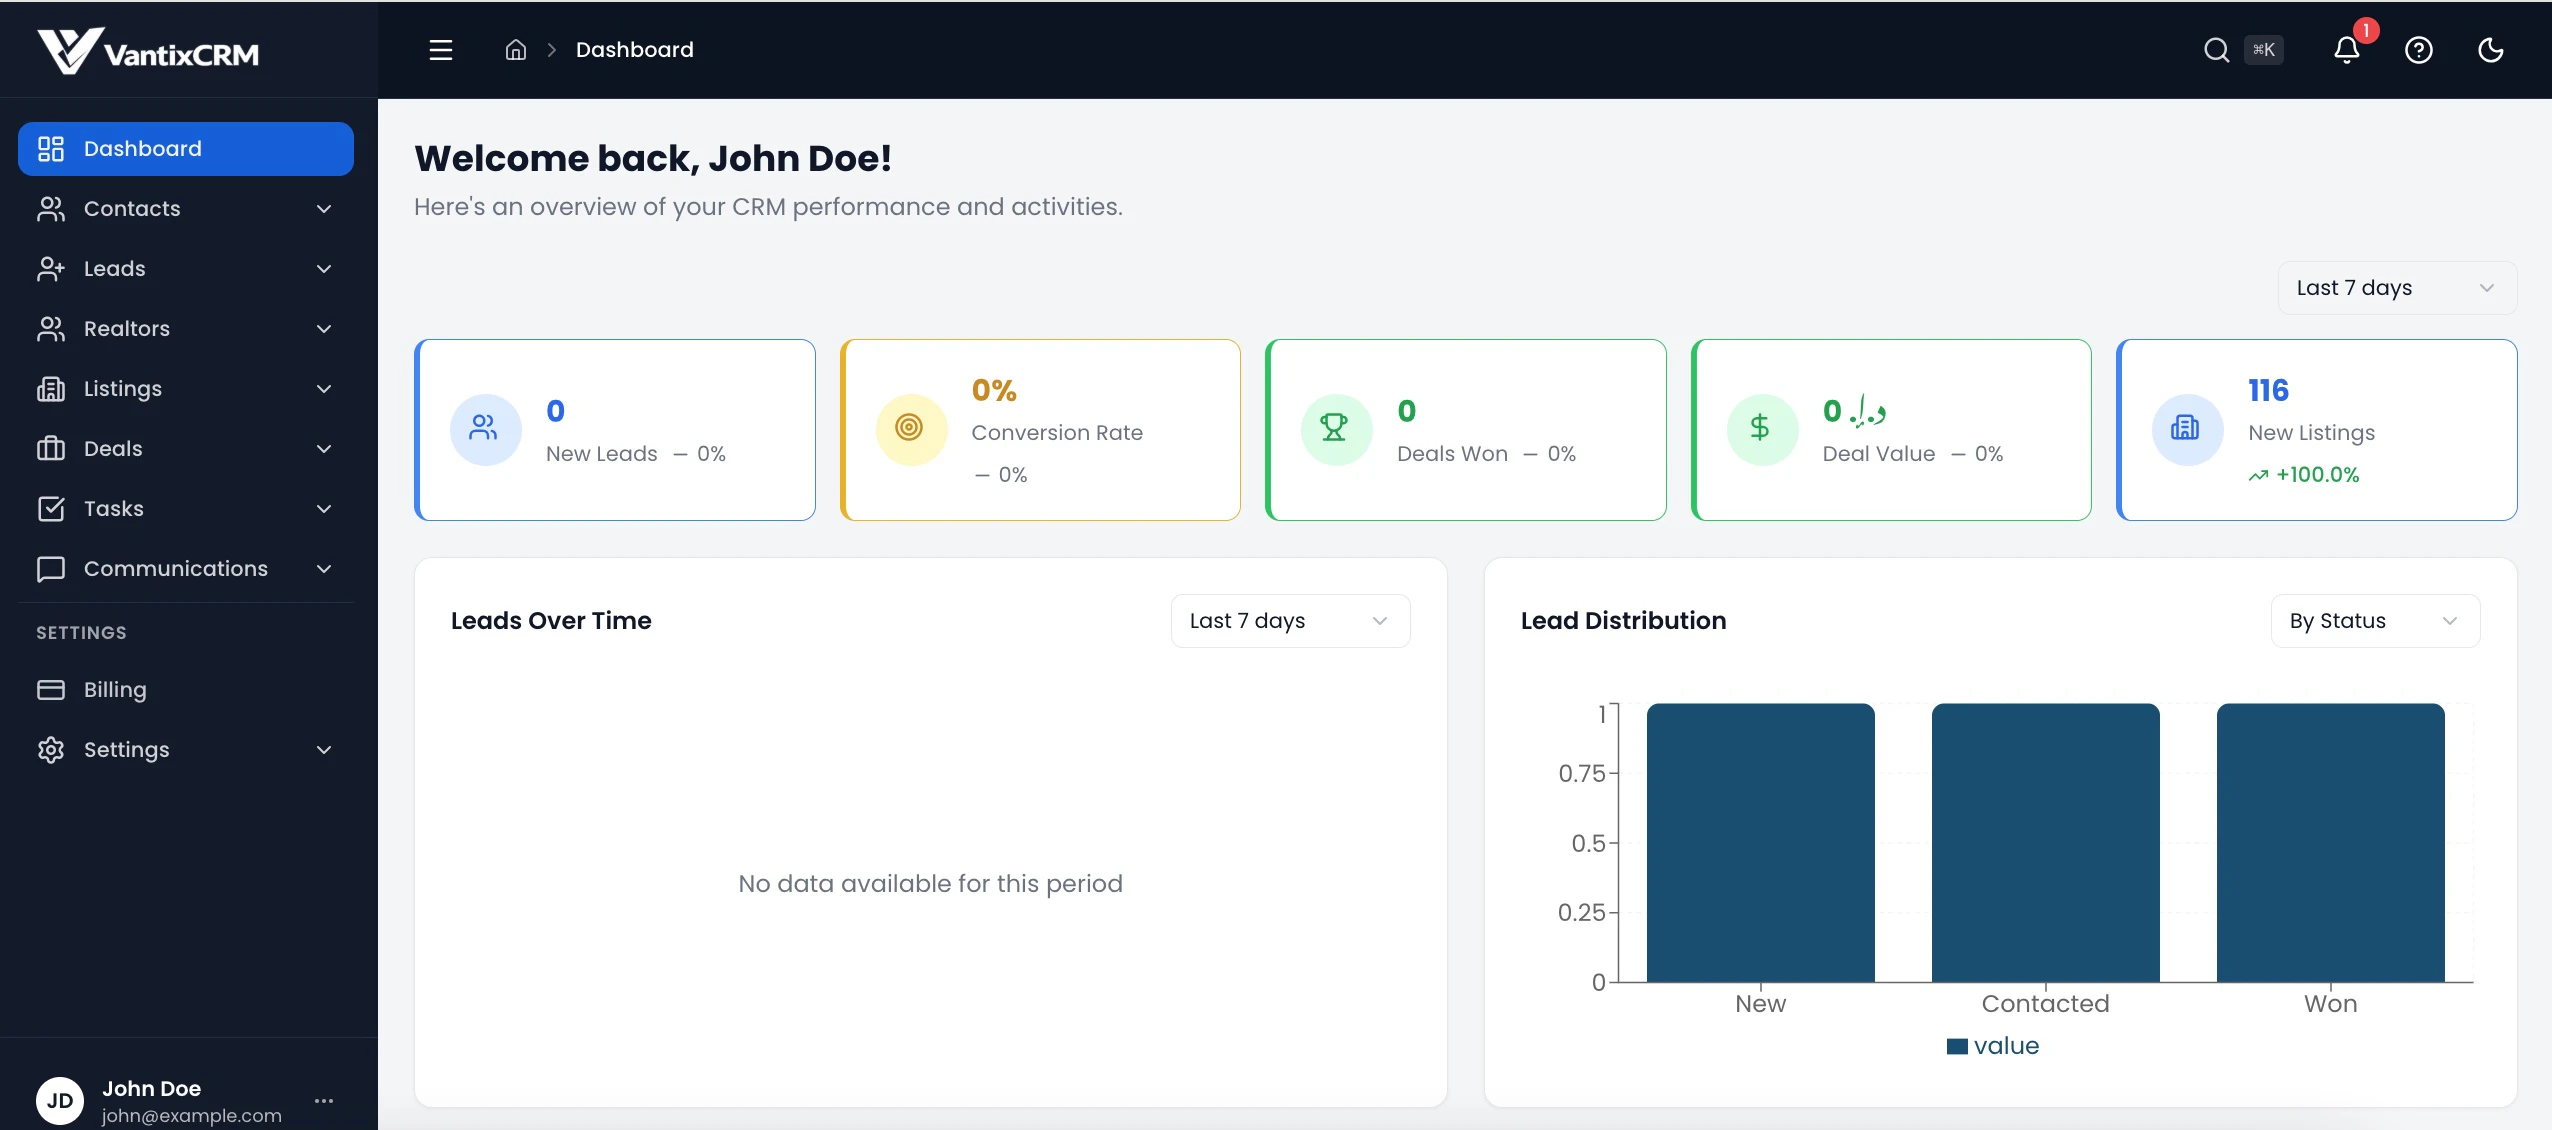Click the Conversion Rate target icon
Image resolution: width=2552 pixels, height=1130 pixels.
[910, 429]
